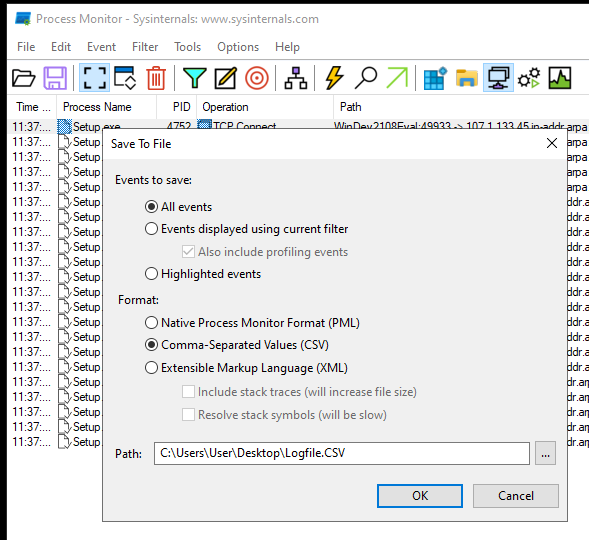Click the browse ellipsis button beside Path
This screenshot has height=540, width=589.
coord(545,454)
